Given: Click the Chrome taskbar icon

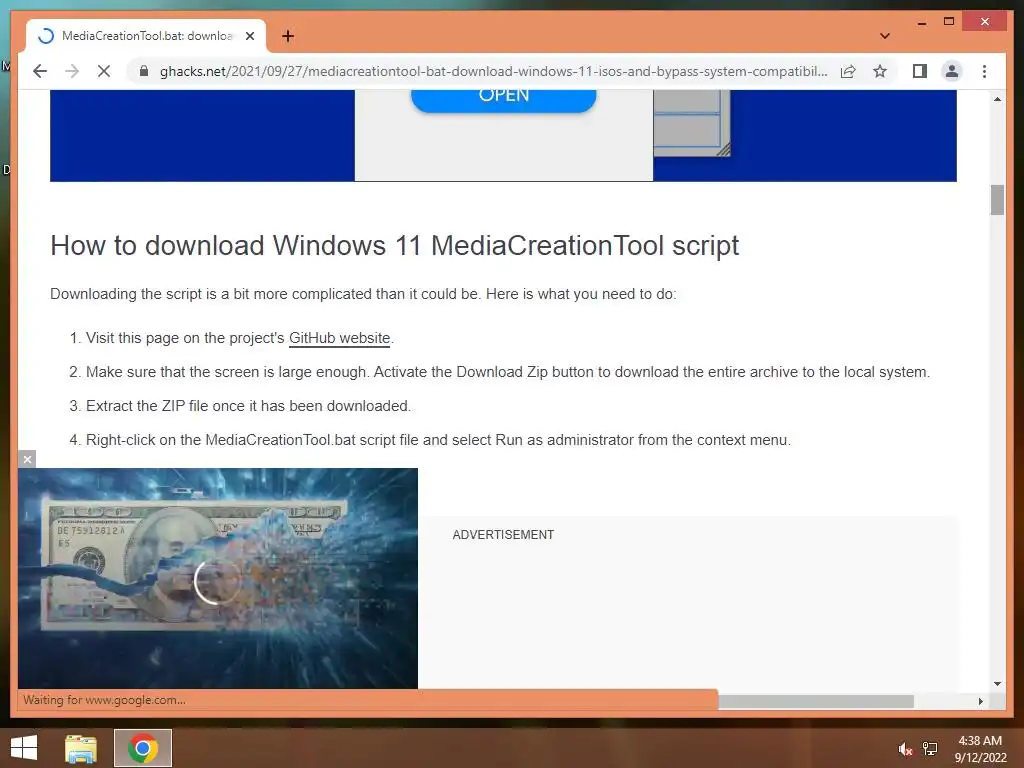Looking at the screenshot, I should [x=143, y=748].
